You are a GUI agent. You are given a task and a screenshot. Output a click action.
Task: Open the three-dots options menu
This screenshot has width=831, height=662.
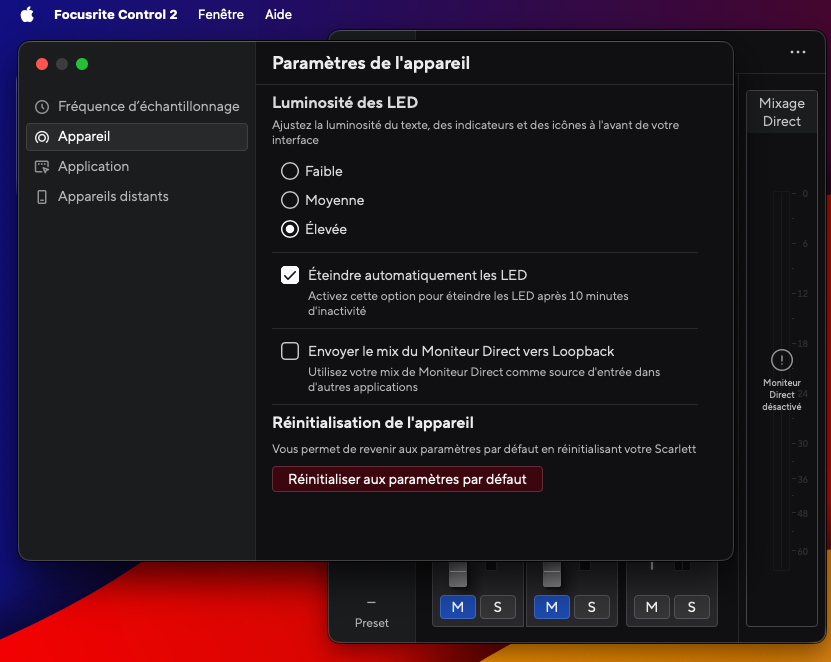[797, 52]
